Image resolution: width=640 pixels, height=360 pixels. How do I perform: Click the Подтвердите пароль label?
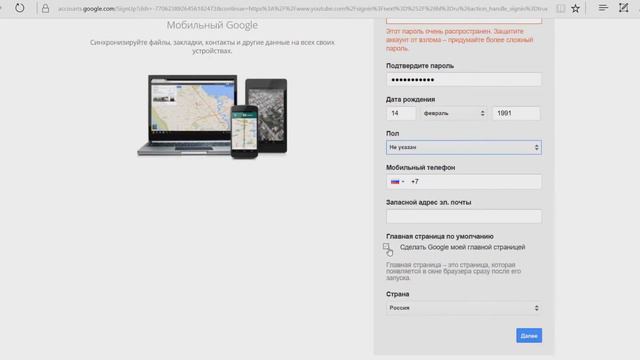(x=420, y=66)
